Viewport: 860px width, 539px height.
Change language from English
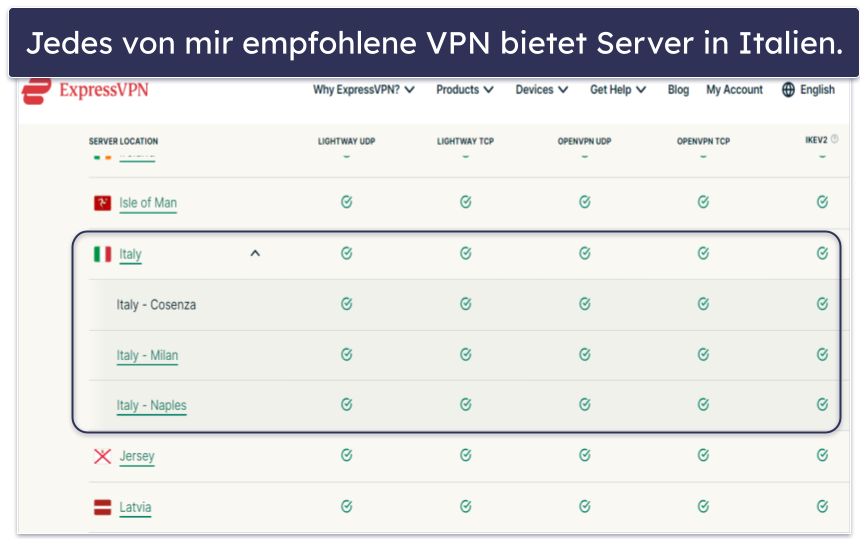point(817,89)
